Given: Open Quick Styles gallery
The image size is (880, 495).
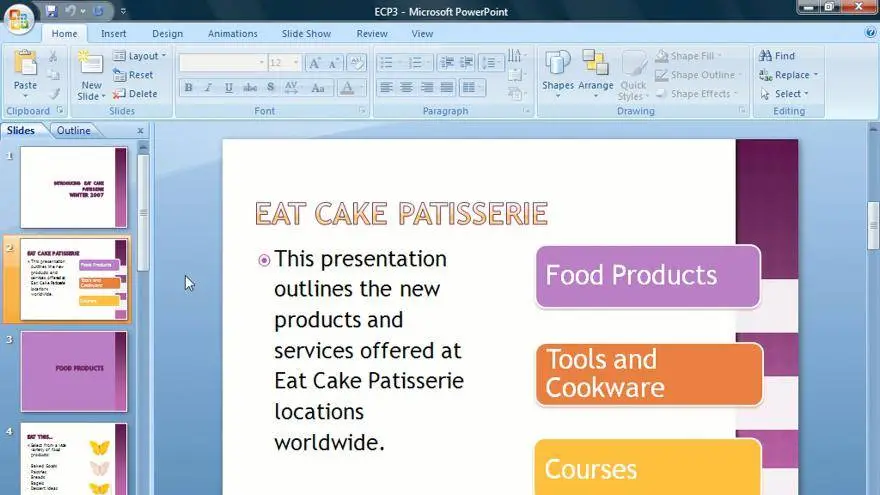Looking at the screenshot, I should [x=633, y=75].
